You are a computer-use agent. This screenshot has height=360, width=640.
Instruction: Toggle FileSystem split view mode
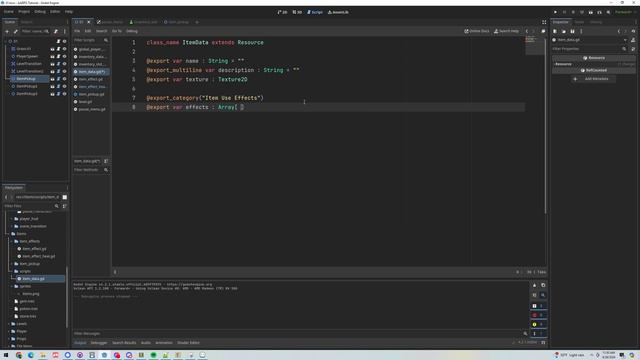64,197
